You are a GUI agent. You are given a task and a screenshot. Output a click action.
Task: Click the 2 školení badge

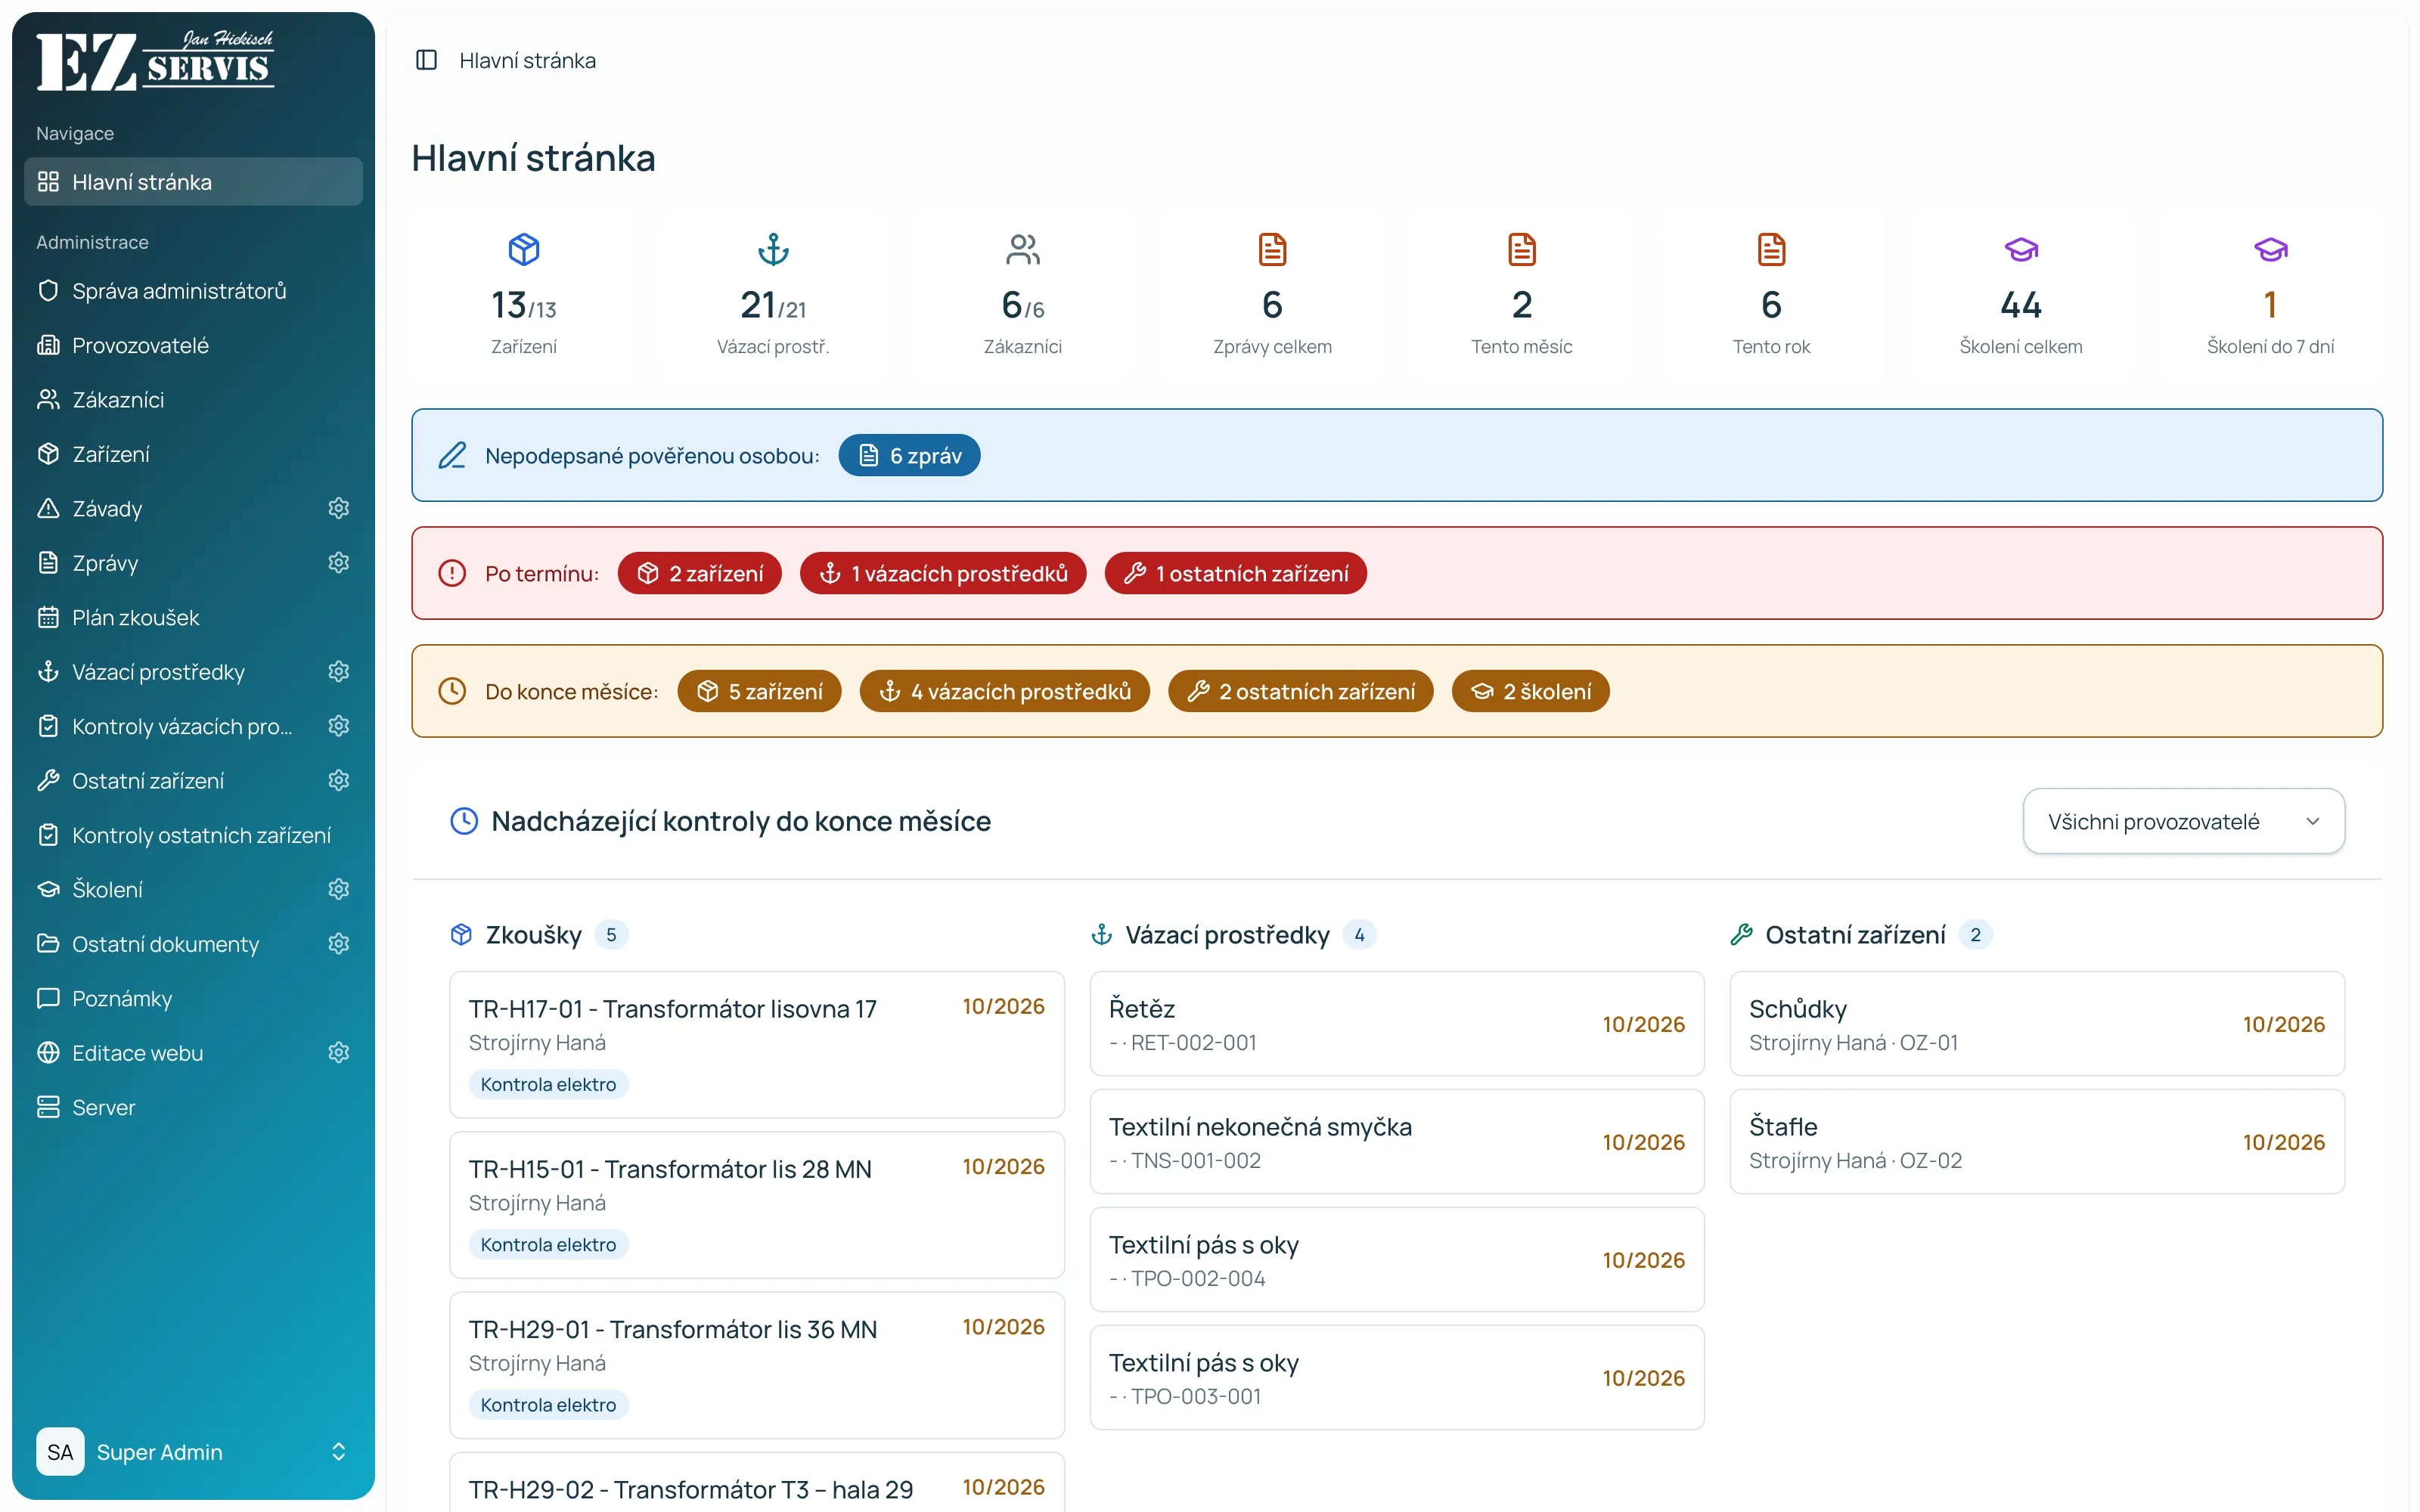coord(1530,691)
